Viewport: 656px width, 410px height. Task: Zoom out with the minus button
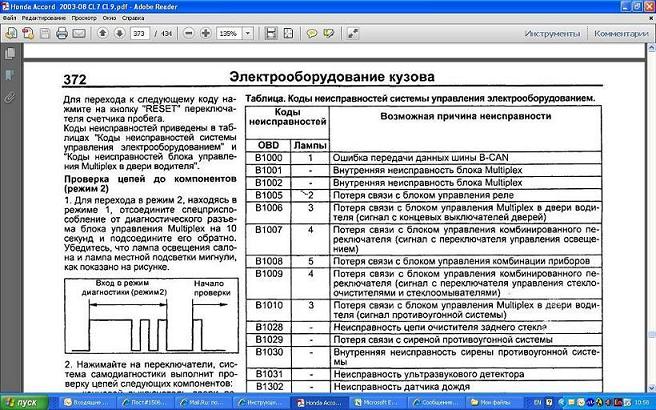tap(189, 33)
